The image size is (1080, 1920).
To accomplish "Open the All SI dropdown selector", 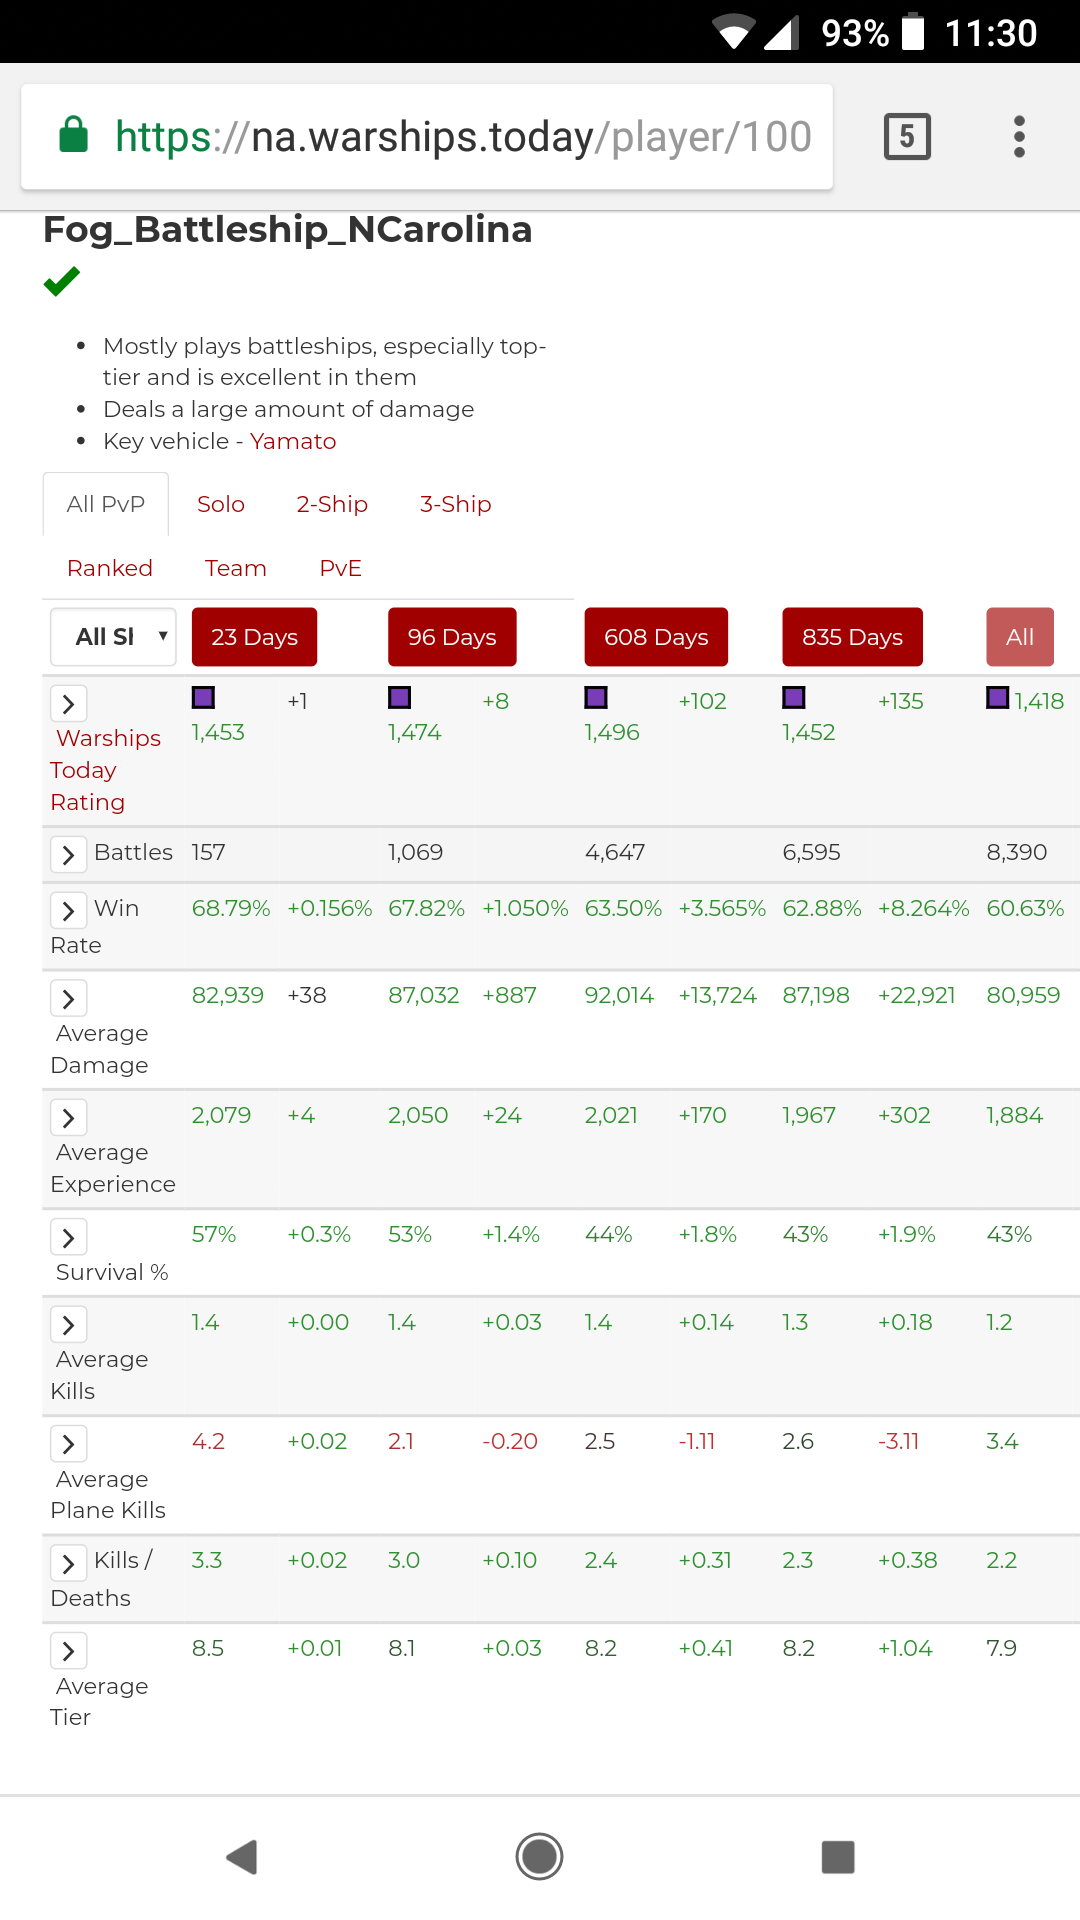I will point(113,637).
